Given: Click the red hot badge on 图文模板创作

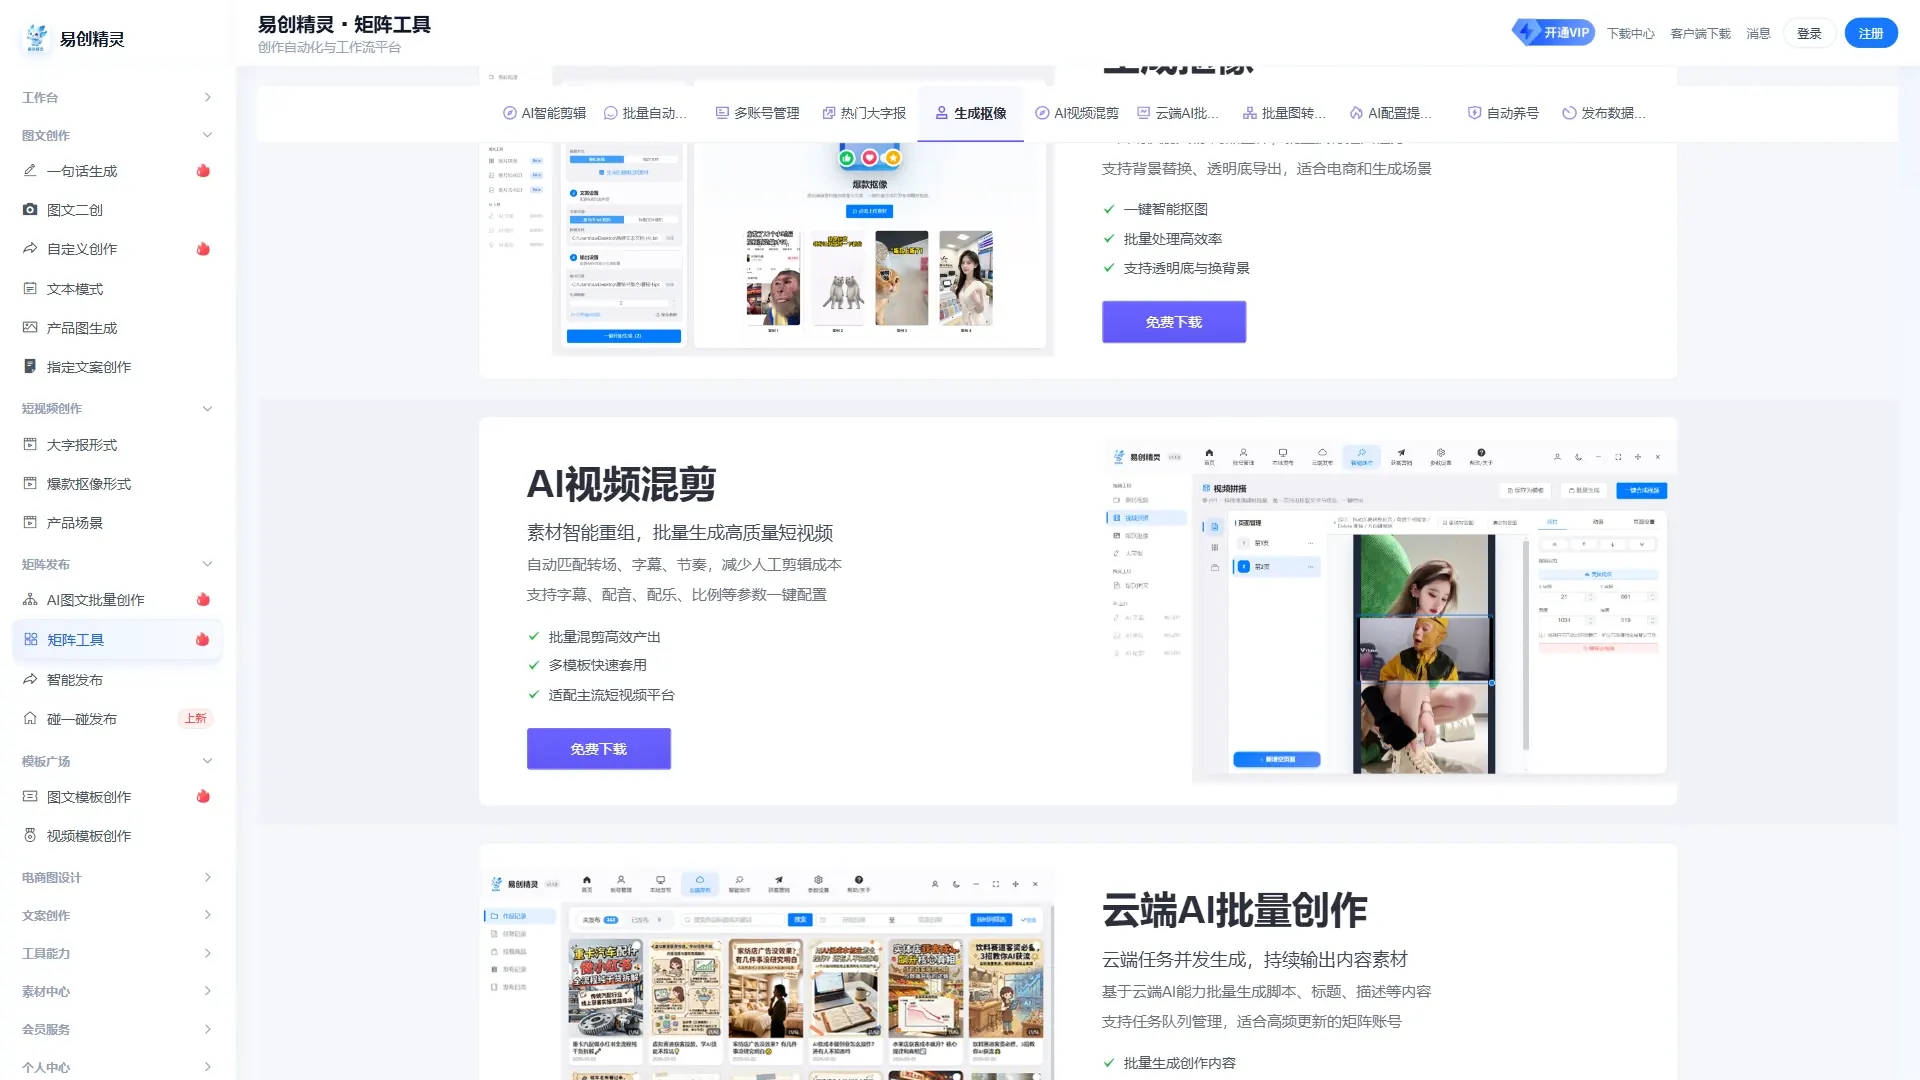Looking at the screenshot, I should [x=203, y=797].
